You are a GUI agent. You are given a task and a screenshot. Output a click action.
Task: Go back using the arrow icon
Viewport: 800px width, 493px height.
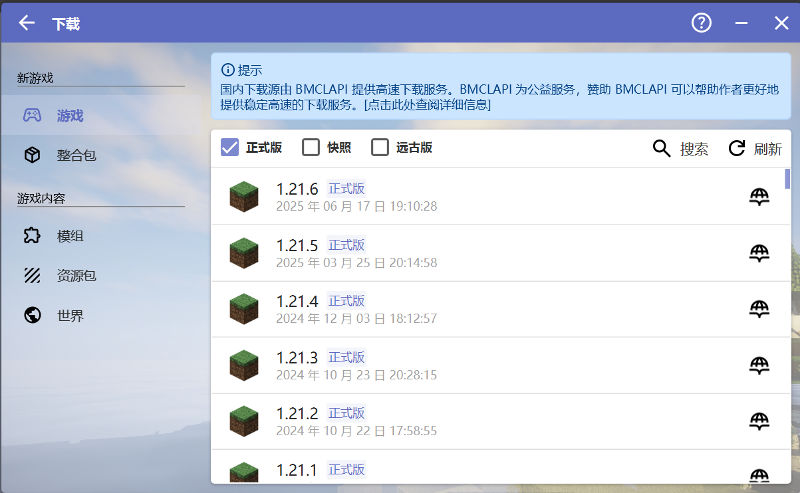[x=27, y=23]
